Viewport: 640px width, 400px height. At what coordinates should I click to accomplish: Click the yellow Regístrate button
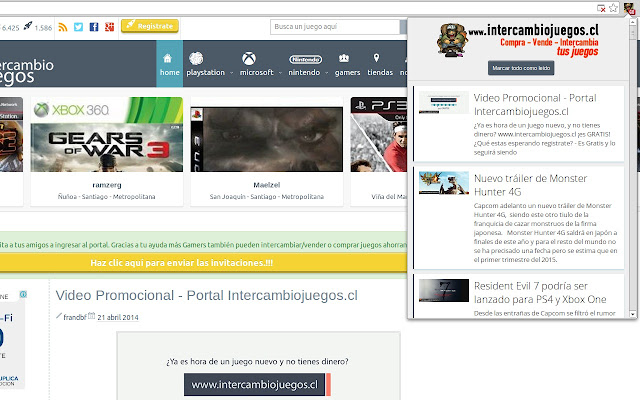(150, 26)
